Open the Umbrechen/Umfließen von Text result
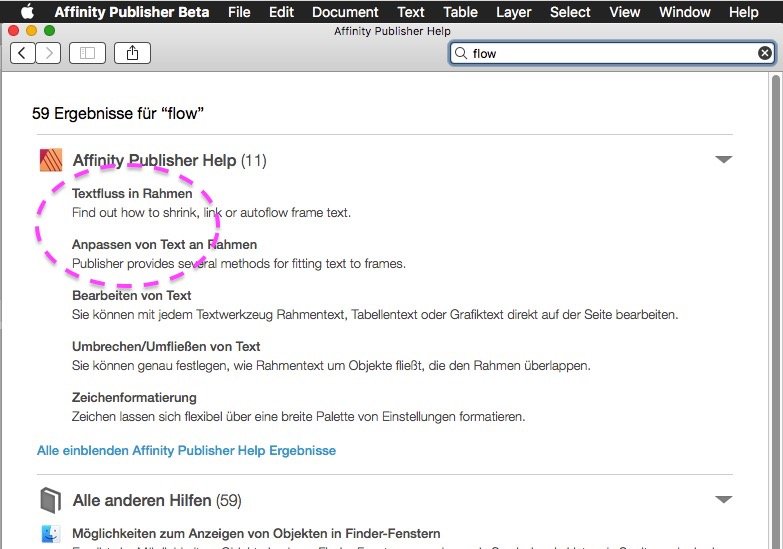Viewport: 783px width, 549px height. (x=166, y=346)
